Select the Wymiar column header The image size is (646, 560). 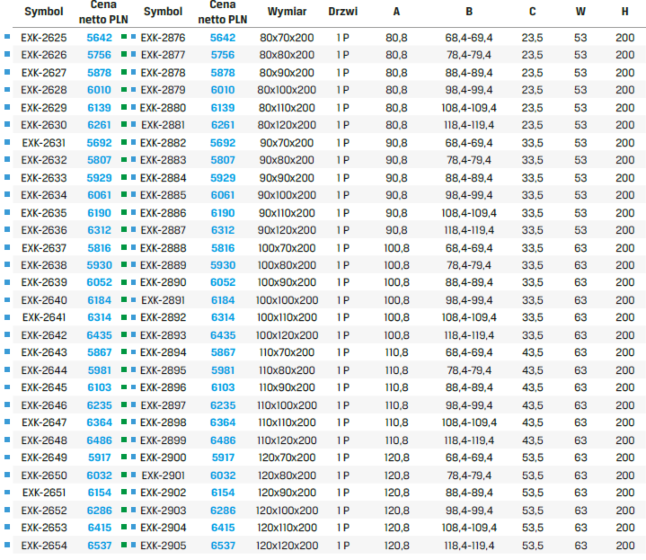point(287,12)
